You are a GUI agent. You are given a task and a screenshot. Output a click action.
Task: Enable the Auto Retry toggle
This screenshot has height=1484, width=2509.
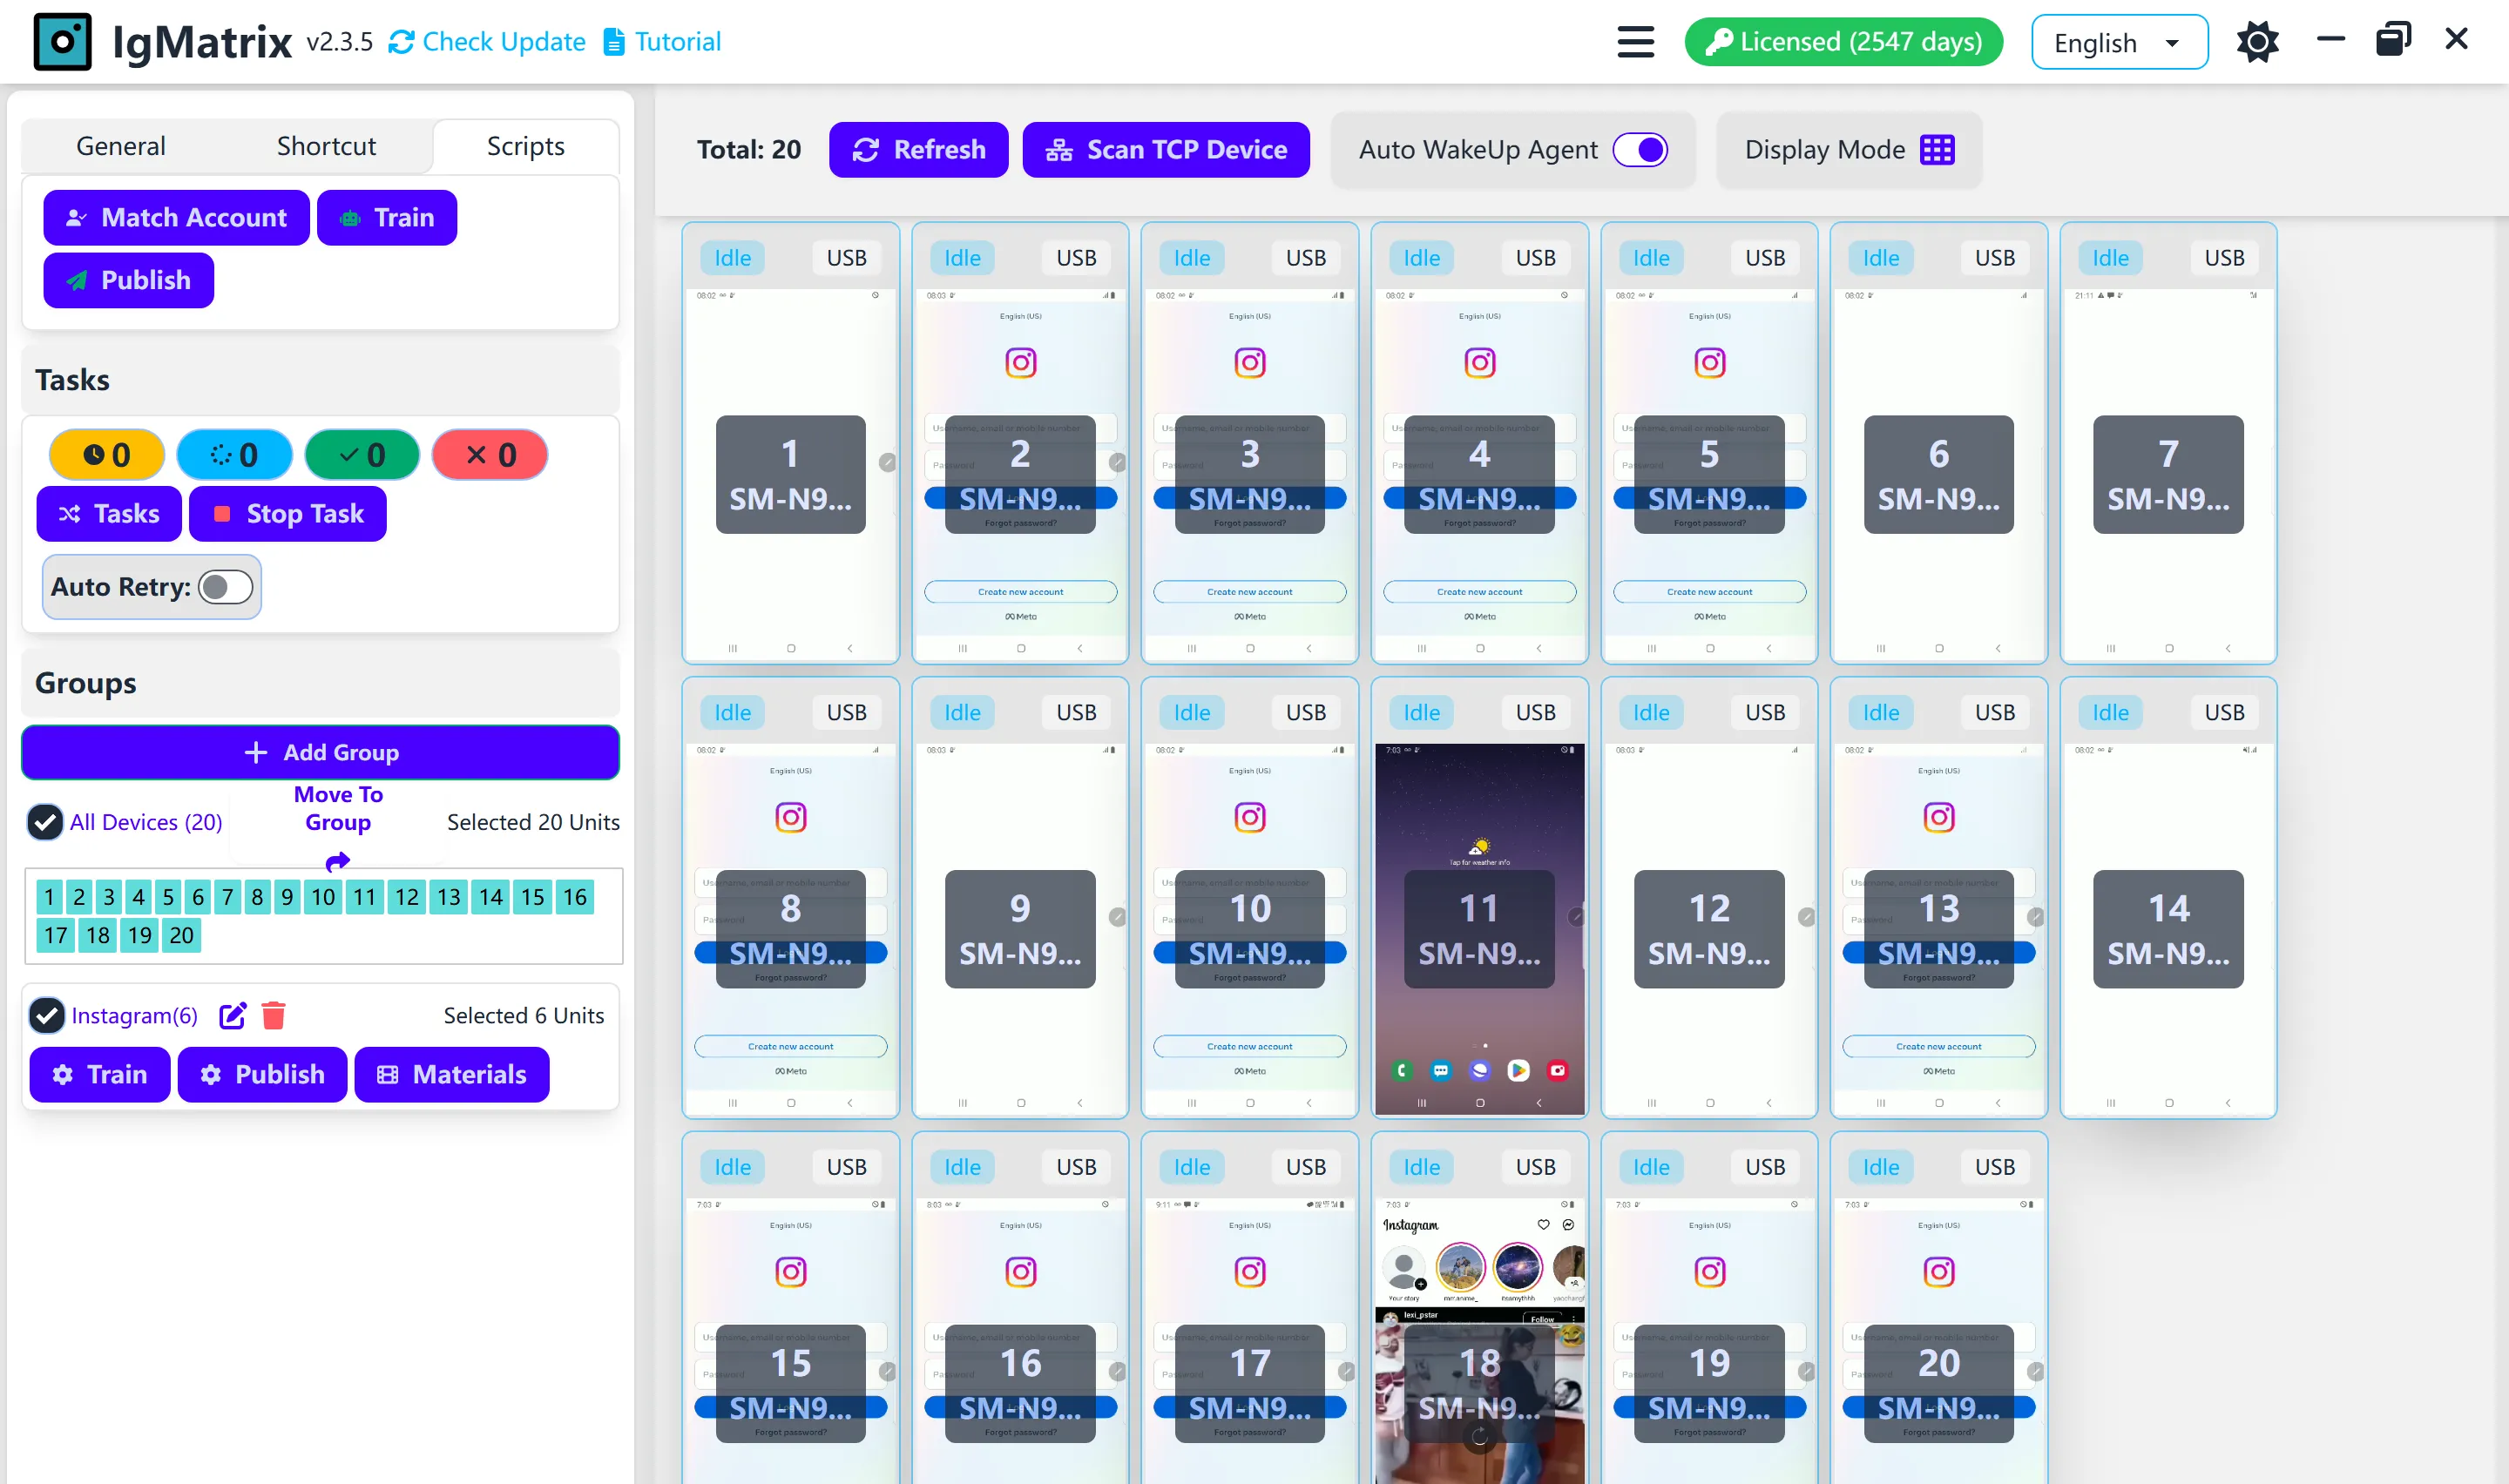[225, 587]
